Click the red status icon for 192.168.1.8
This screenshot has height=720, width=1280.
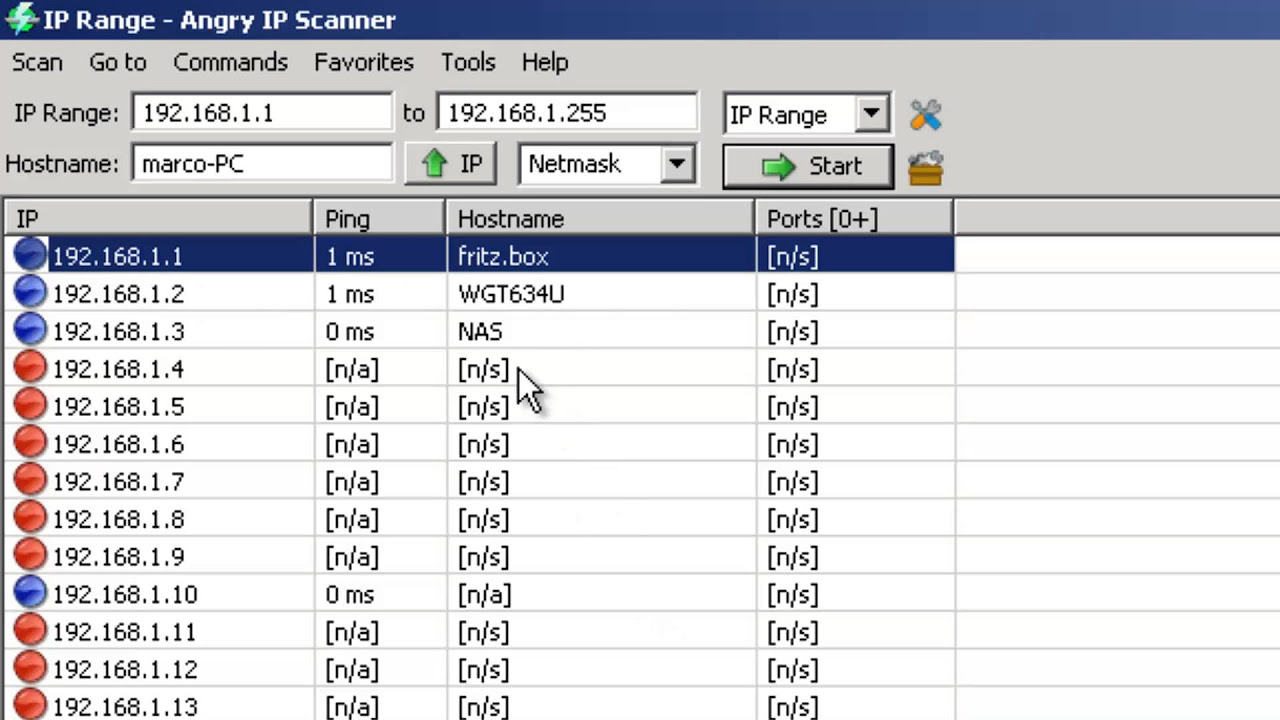30,518
